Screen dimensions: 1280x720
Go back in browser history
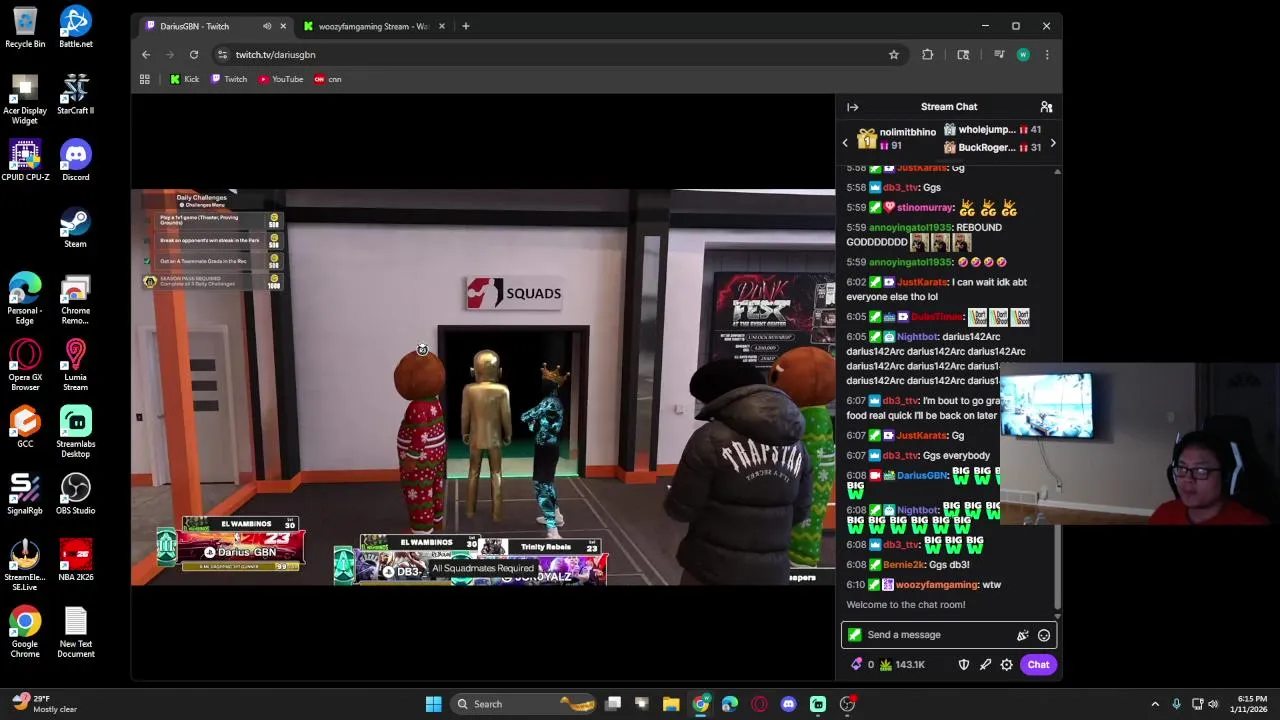tap(146, 55)
